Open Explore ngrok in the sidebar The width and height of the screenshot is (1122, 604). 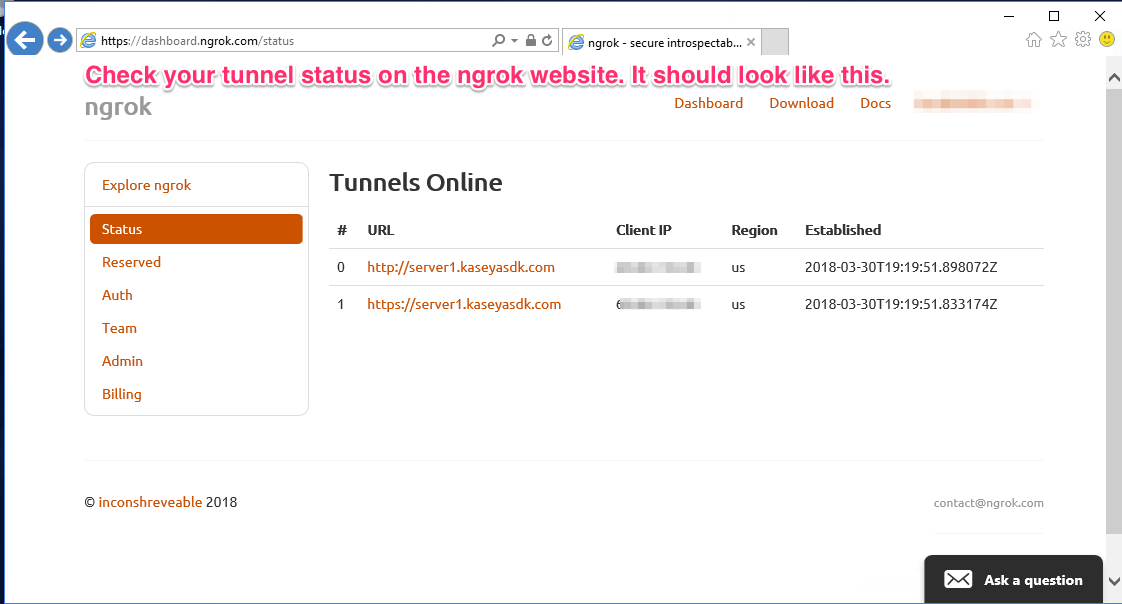[x=147, y=185]
